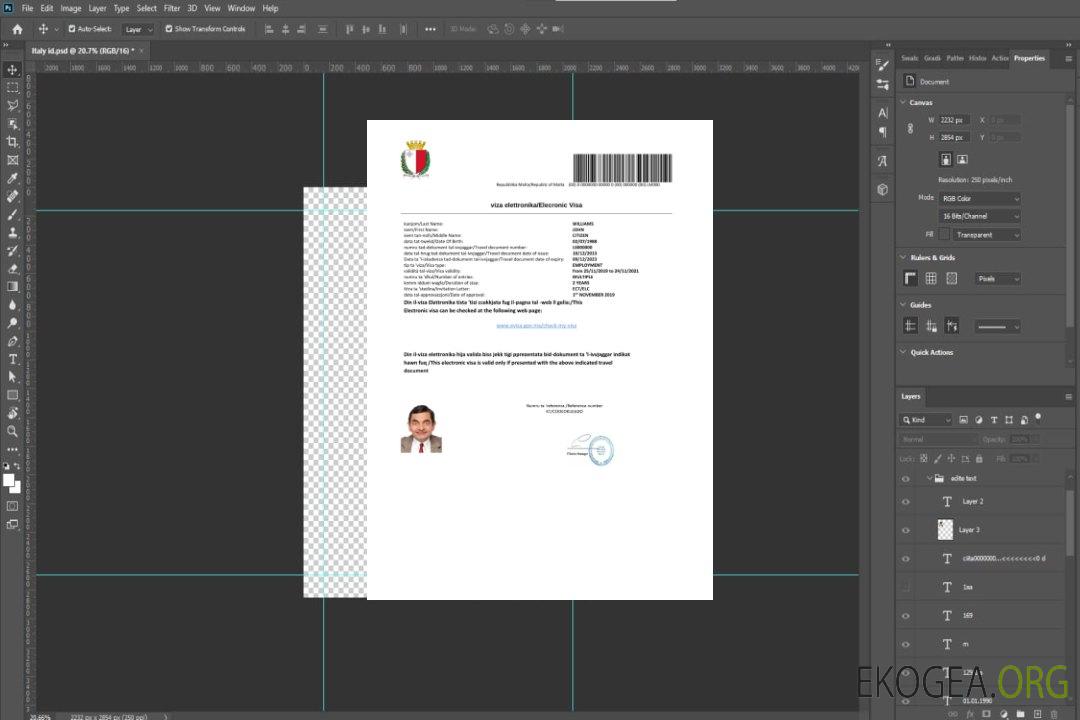Open the Image menu

(x=71, y=8)
